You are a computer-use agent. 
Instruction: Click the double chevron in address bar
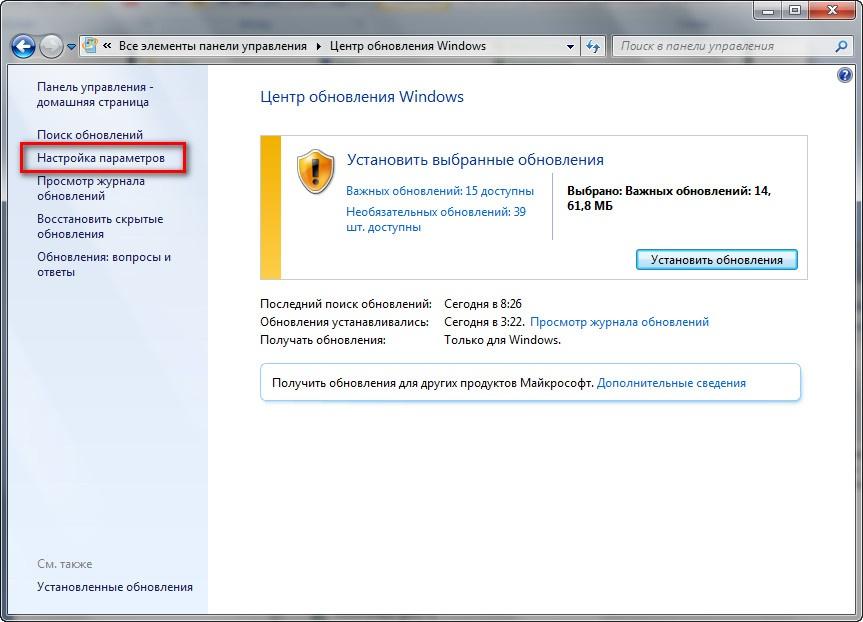pos(107,46)
